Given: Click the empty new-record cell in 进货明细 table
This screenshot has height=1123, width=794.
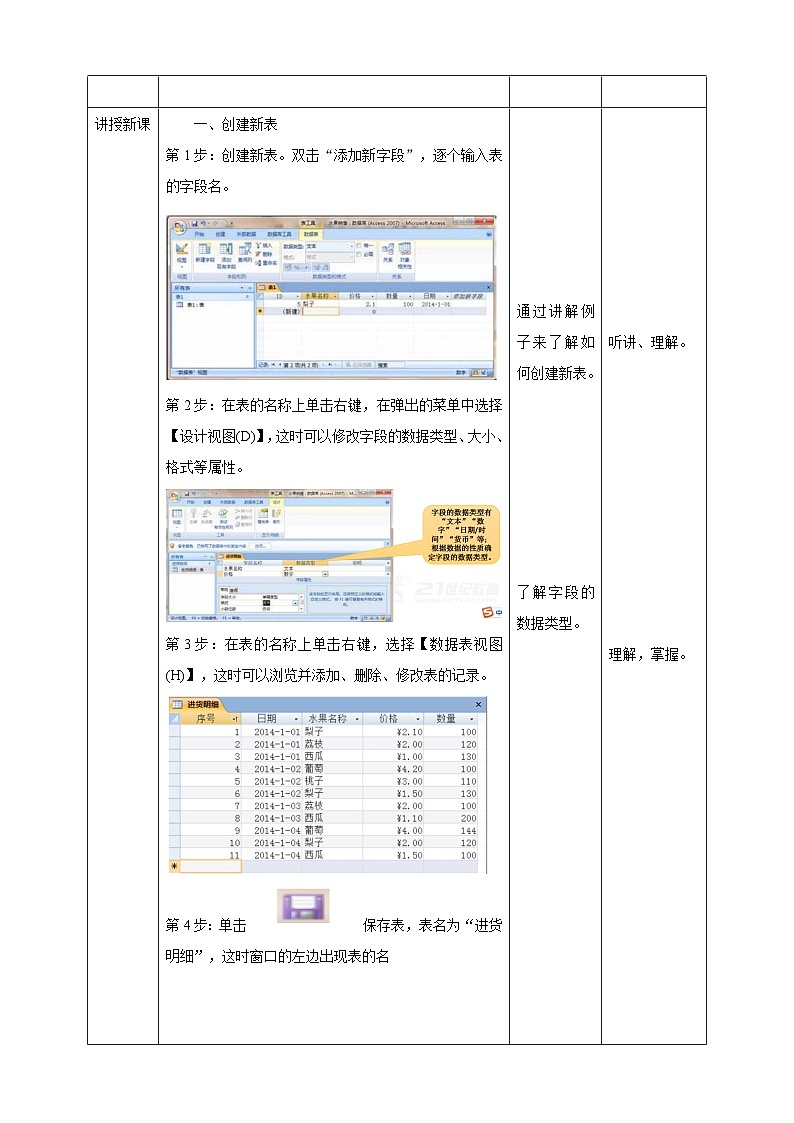Looking at the screenshot, I should (211, 867).
